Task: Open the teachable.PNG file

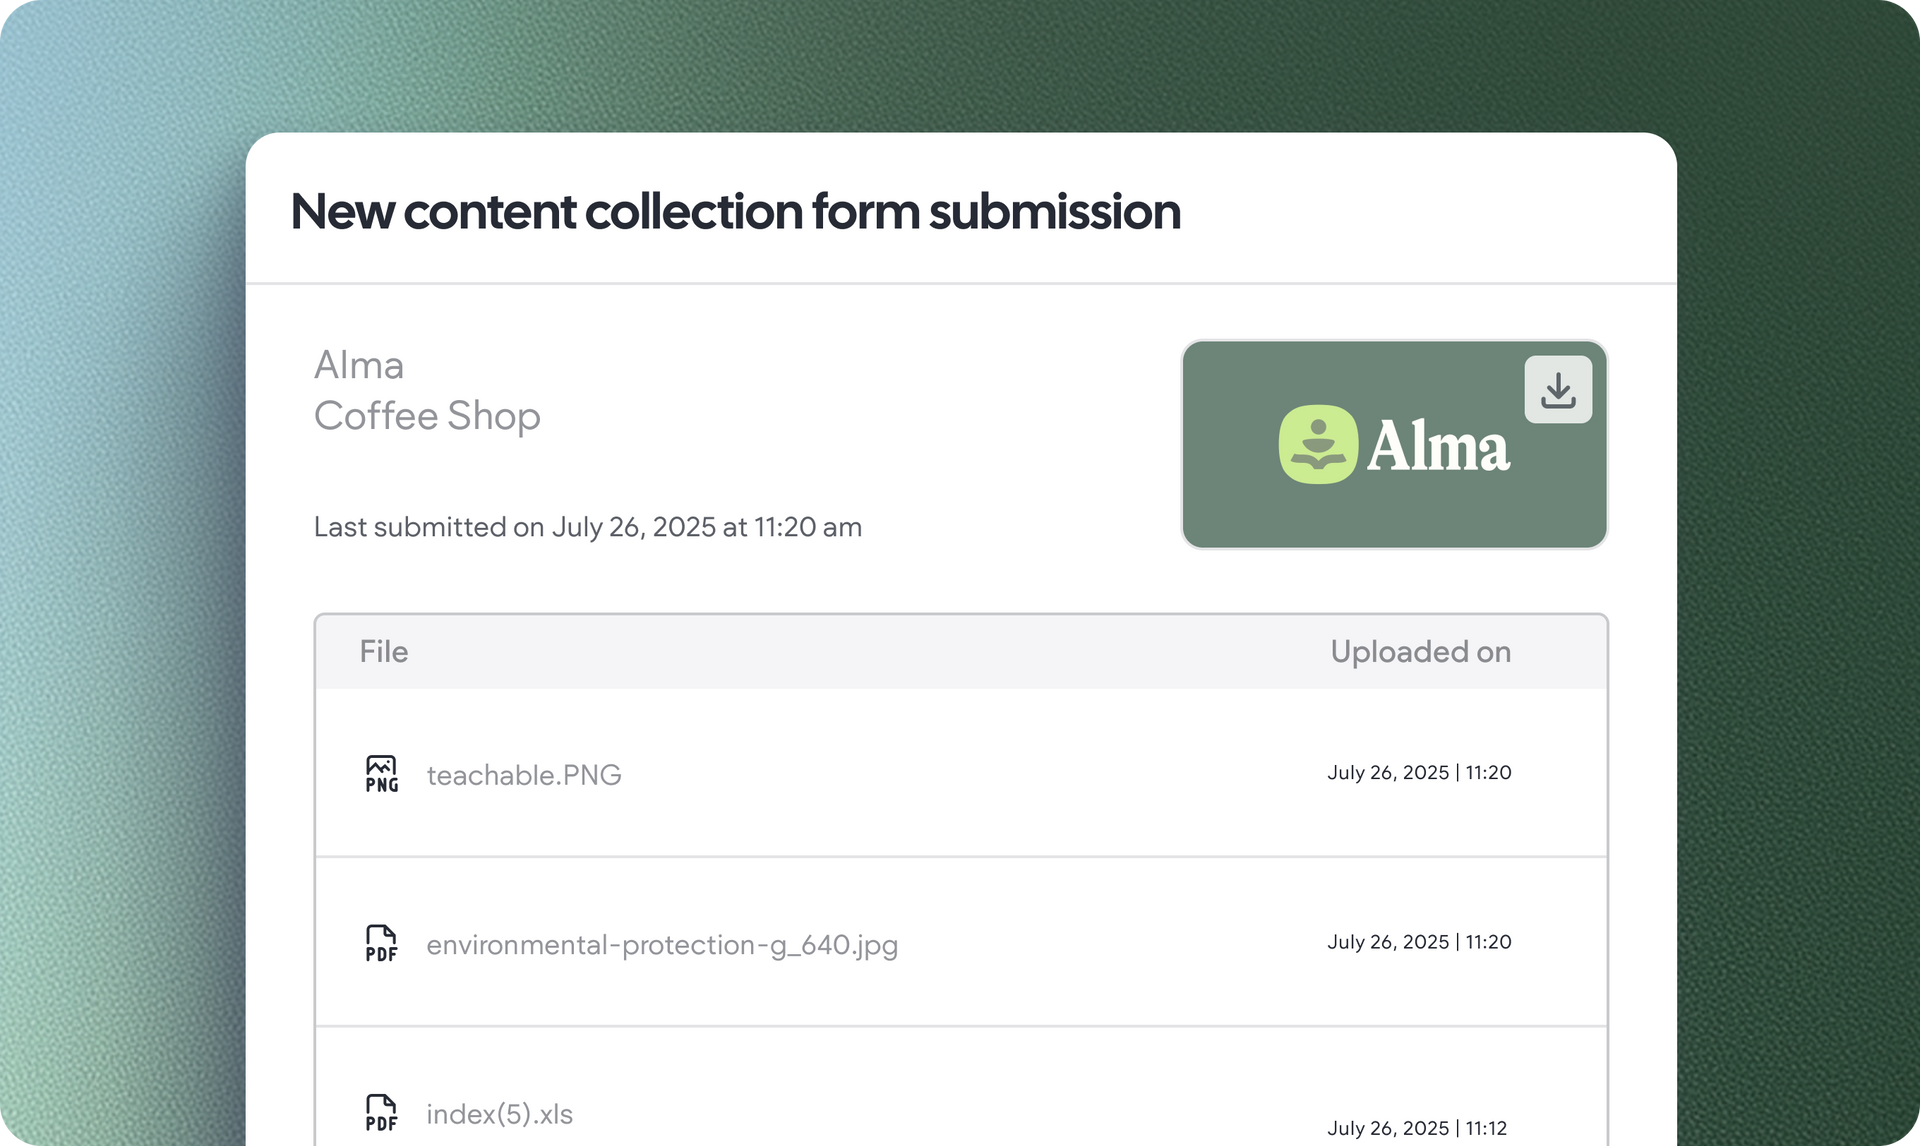Action: 524,775
